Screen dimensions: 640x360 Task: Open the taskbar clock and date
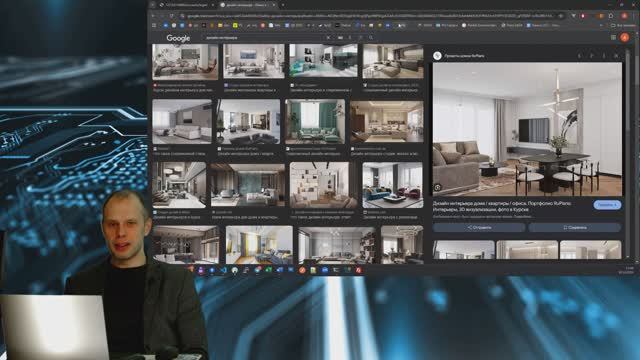tap(627, 270)
